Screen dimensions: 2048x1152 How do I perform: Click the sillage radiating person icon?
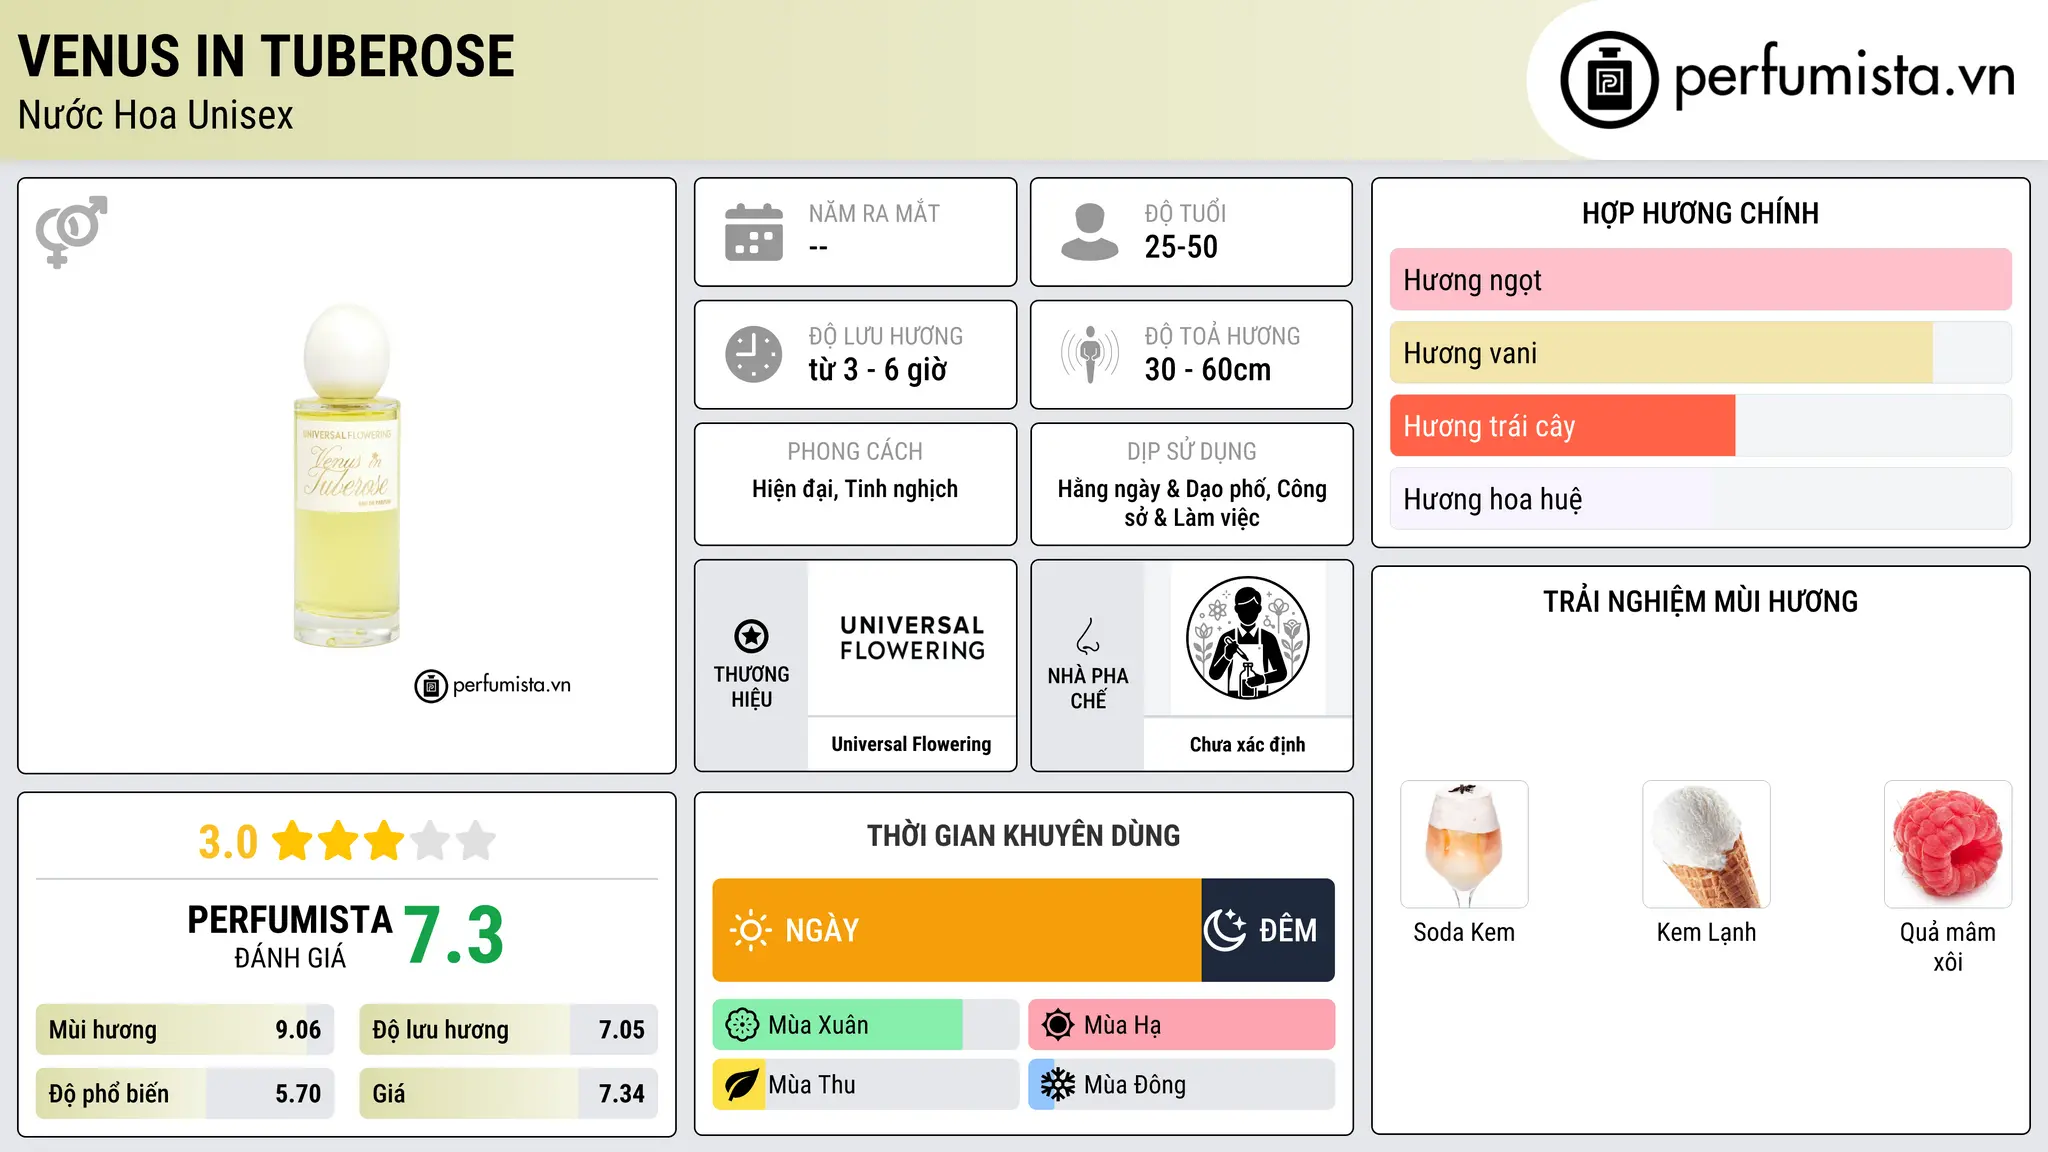pos(1089,354)
